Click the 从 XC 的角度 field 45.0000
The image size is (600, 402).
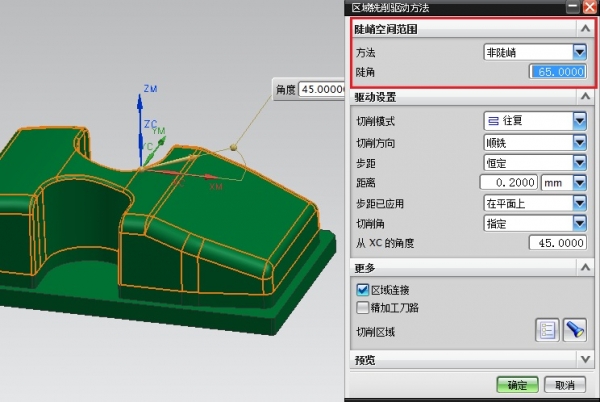click(558, 243)
